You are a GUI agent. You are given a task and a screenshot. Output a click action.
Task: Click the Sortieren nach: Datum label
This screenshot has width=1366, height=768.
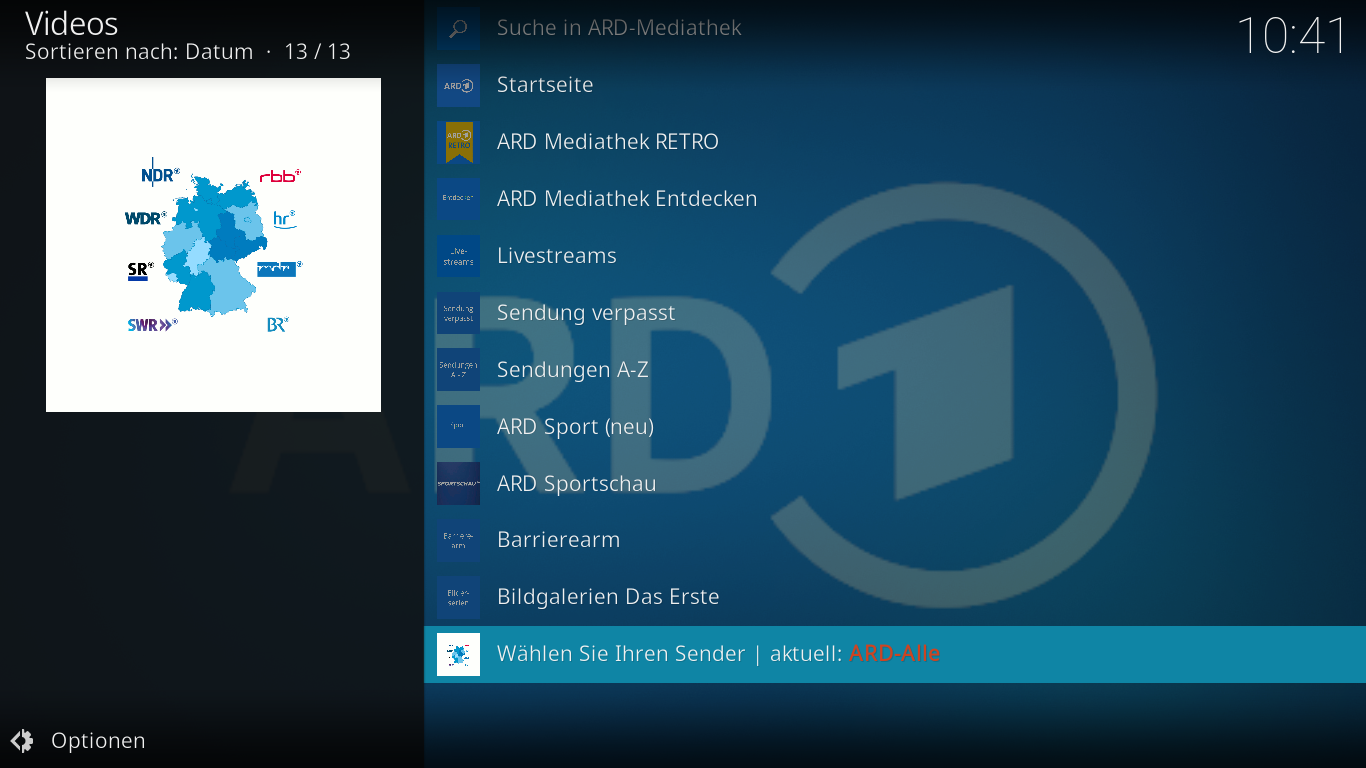[139, 52]
